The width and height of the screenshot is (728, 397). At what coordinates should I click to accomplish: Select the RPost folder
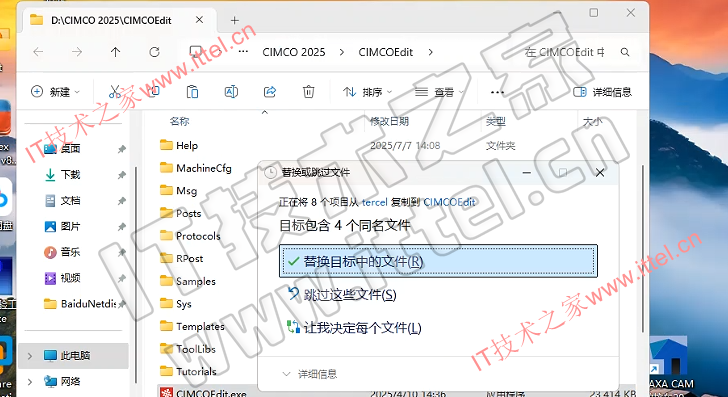[182, 258]
